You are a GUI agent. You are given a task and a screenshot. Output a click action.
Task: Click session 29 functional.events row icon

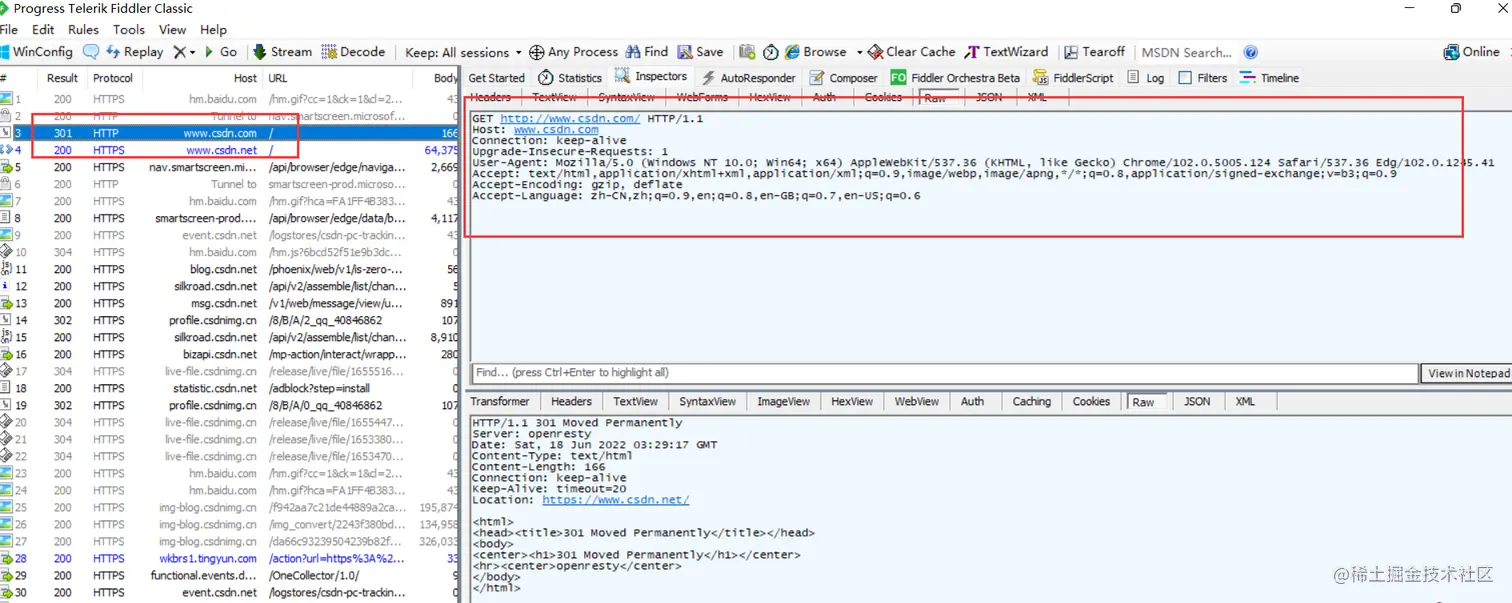6,575
